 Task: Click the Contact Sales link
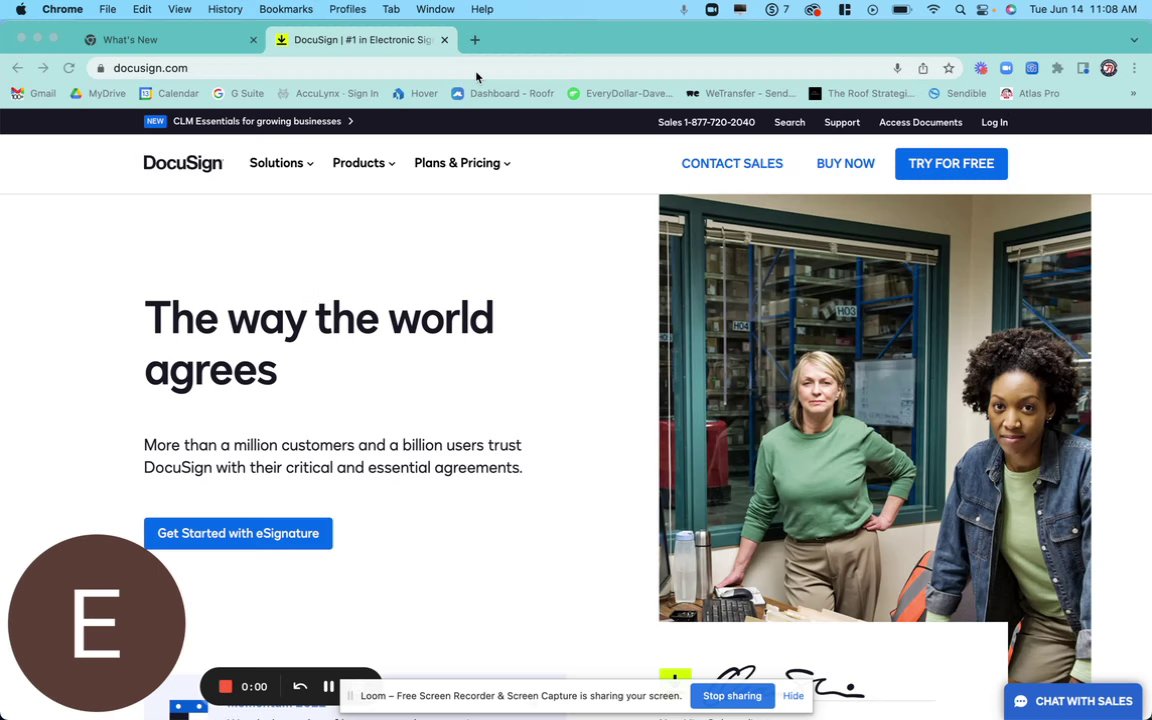pos(732,163)
